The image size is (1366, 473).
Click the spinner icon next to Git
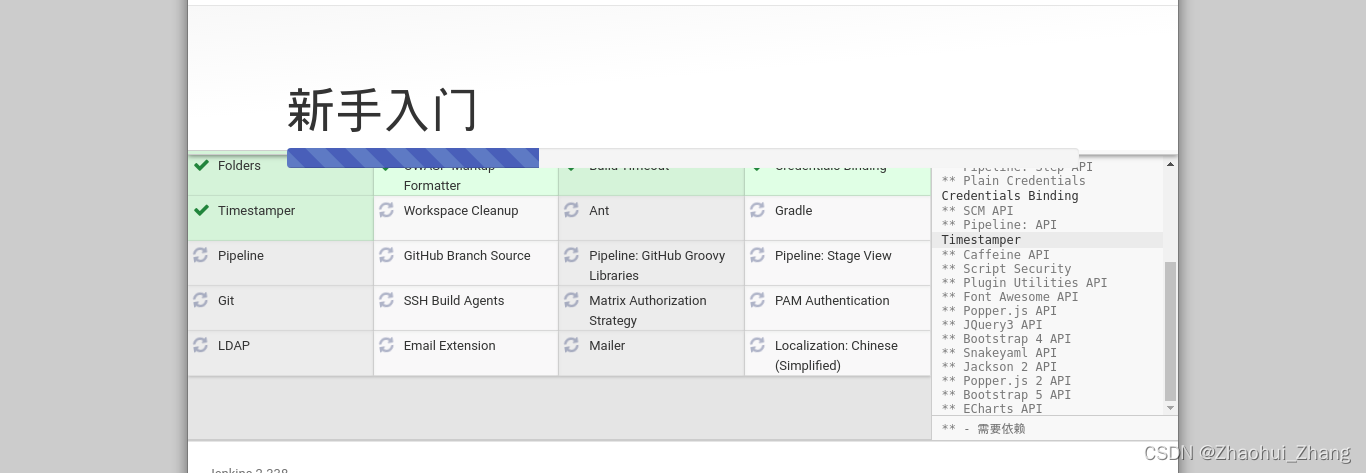click(201, 301)
